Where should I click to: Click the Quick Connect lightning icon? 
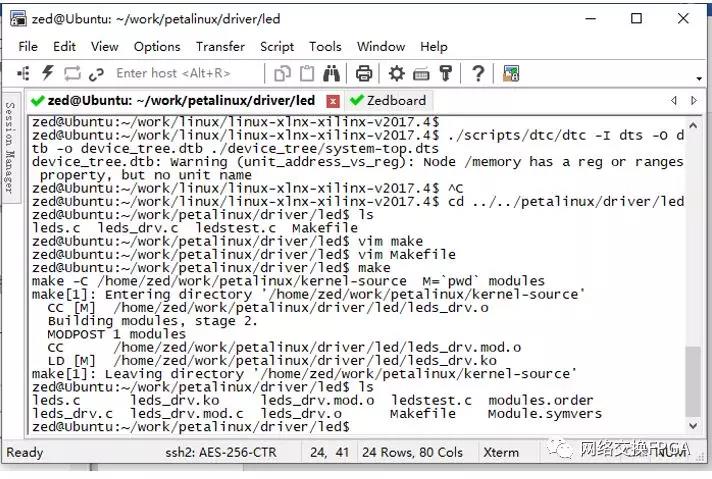[x=47, y=73]
